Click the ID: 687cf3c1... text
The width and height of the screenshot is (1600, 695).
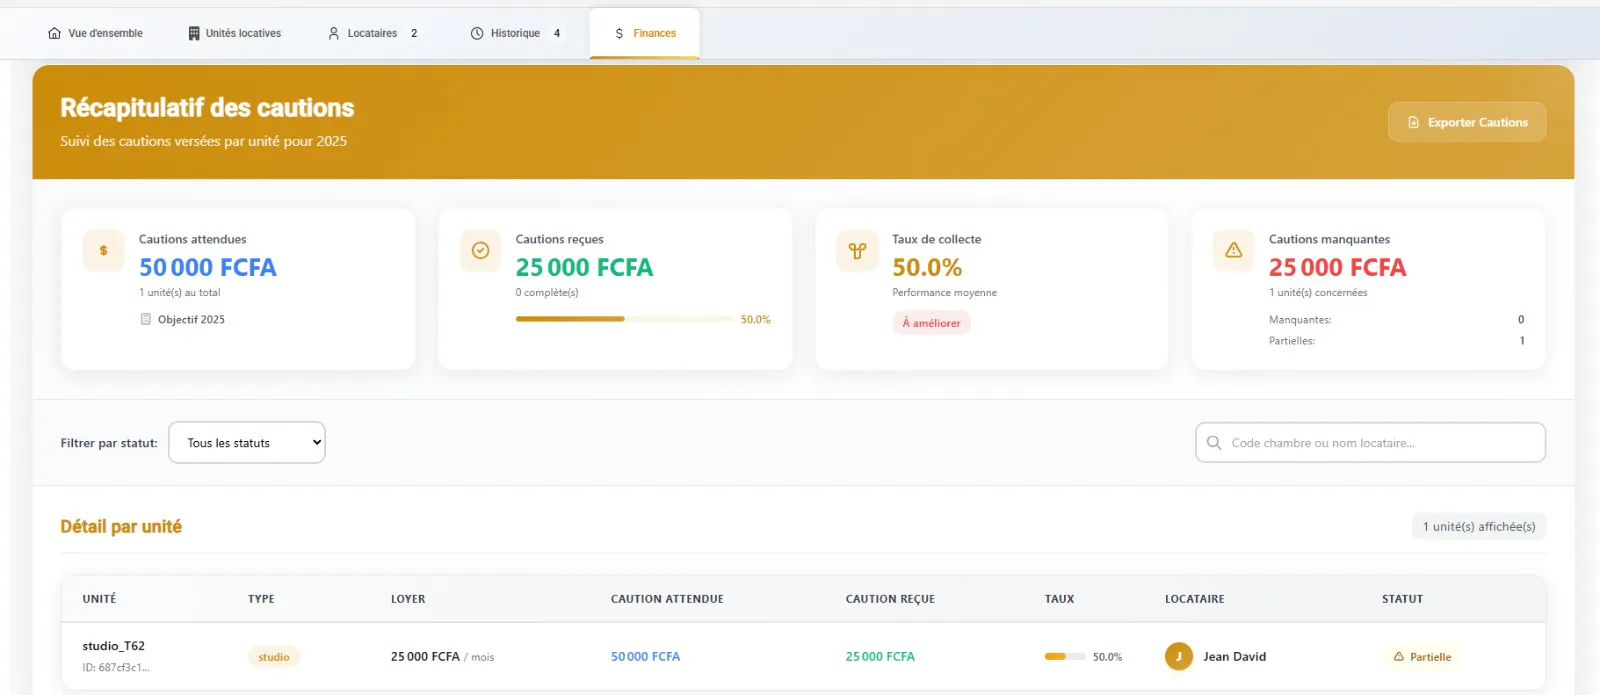(x=116, y=667)
